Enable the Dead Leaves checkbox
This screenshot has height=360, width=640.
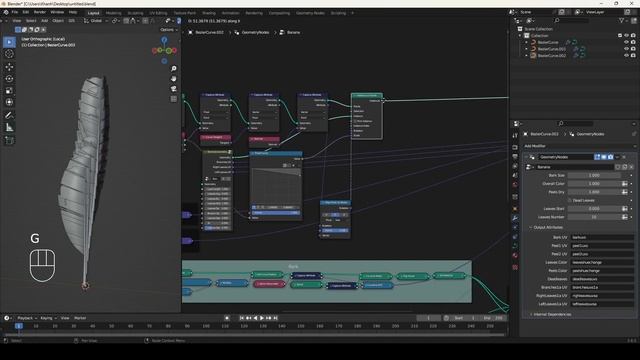570,200
